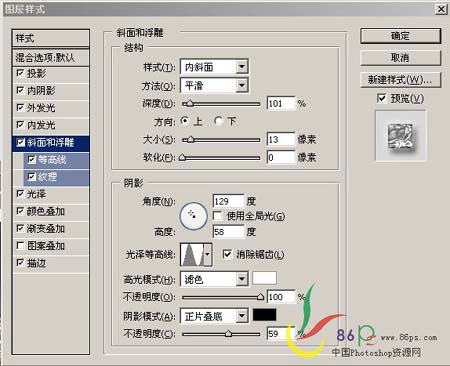Open the 高光模式 滤色 dropdown

tap(214, 279)
